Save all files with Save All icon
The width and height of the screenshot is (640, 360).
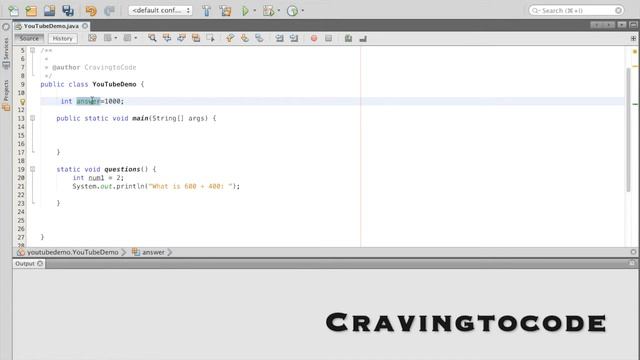[x=68, y=11]
